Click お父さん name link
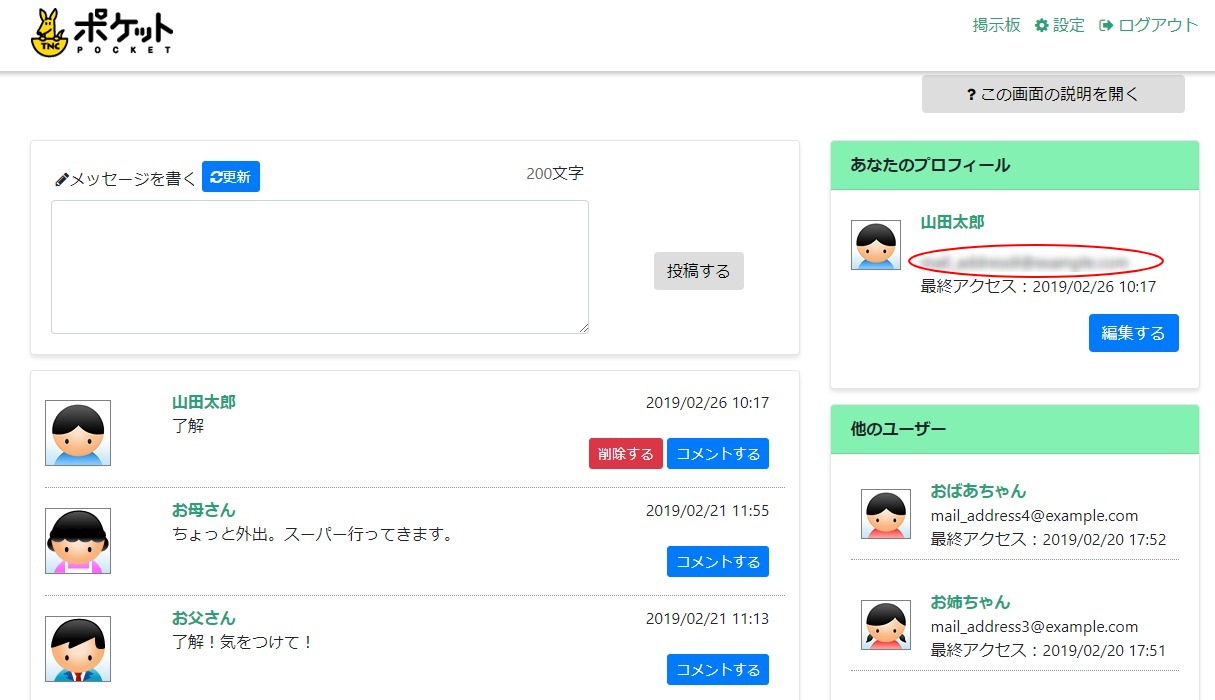Screen dimensions: 1215x700 204,618
